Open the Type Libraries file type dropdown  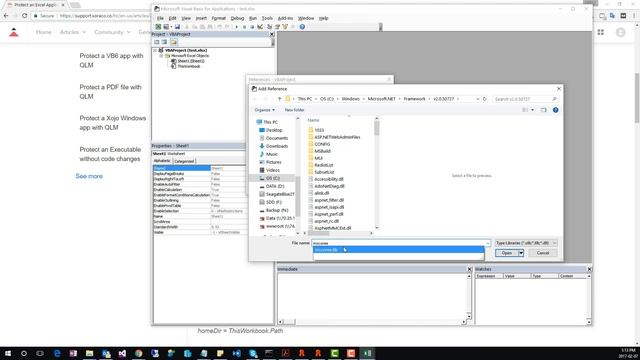tap(526, 243)
